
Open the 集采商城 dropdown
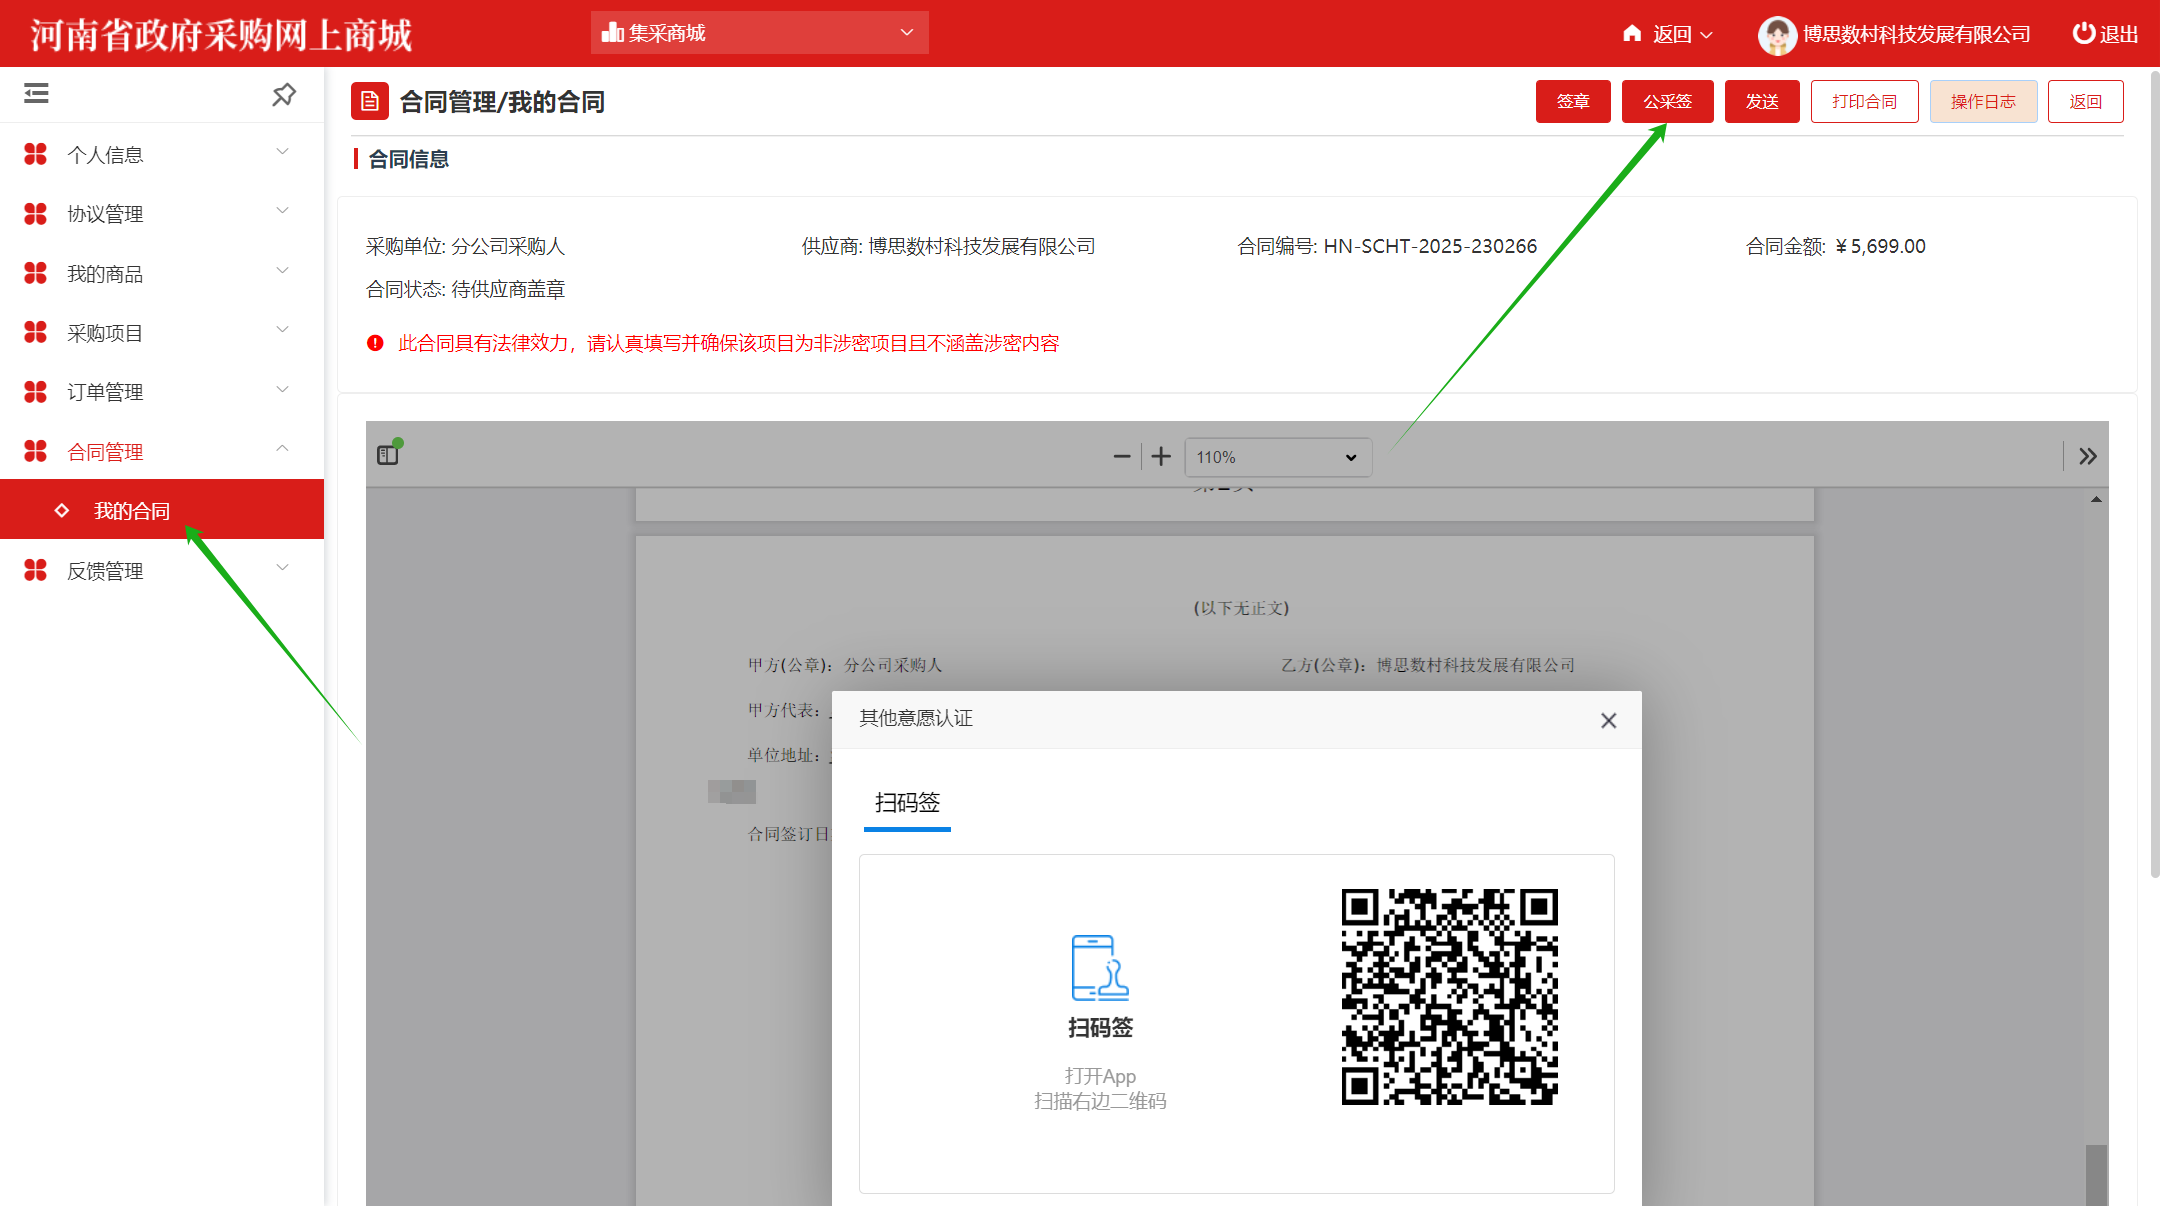point(760,33)
